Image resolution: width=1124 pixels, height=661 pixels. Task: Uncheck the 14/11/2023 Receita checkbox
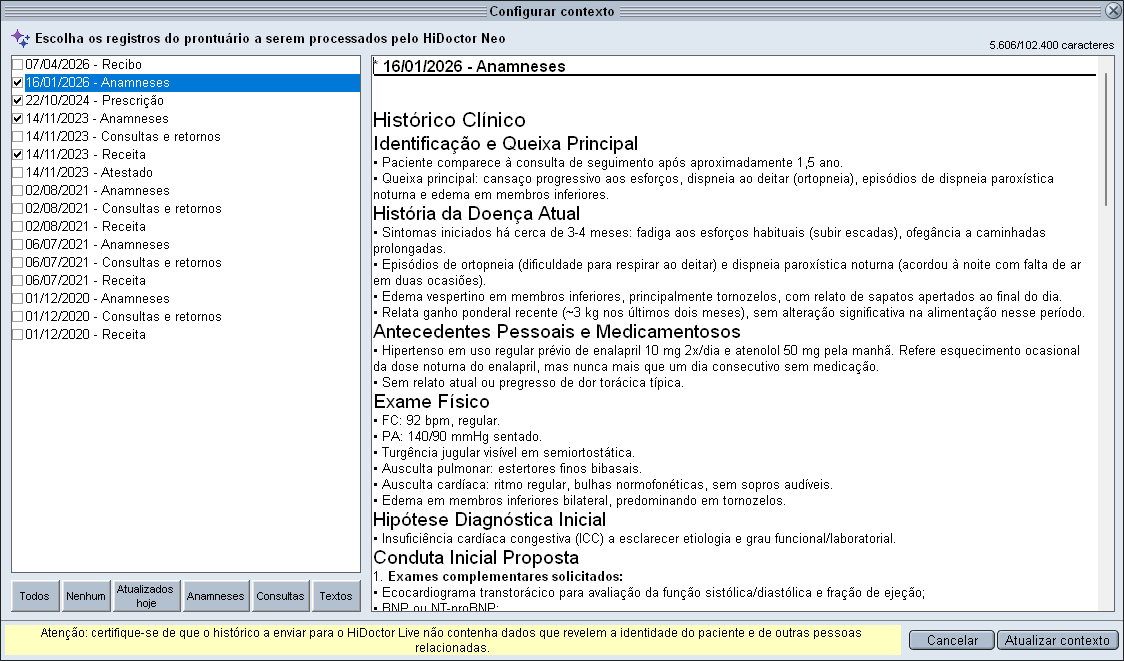click(x=18, y=154)
